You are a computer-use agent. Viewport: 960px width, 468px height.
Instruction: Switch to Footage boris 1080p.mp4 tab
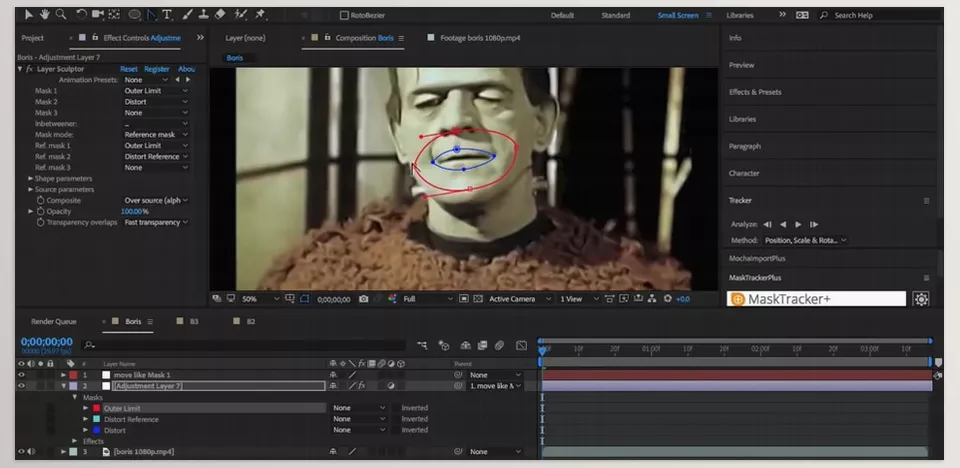pyautogui.click(x=480, y=38)
